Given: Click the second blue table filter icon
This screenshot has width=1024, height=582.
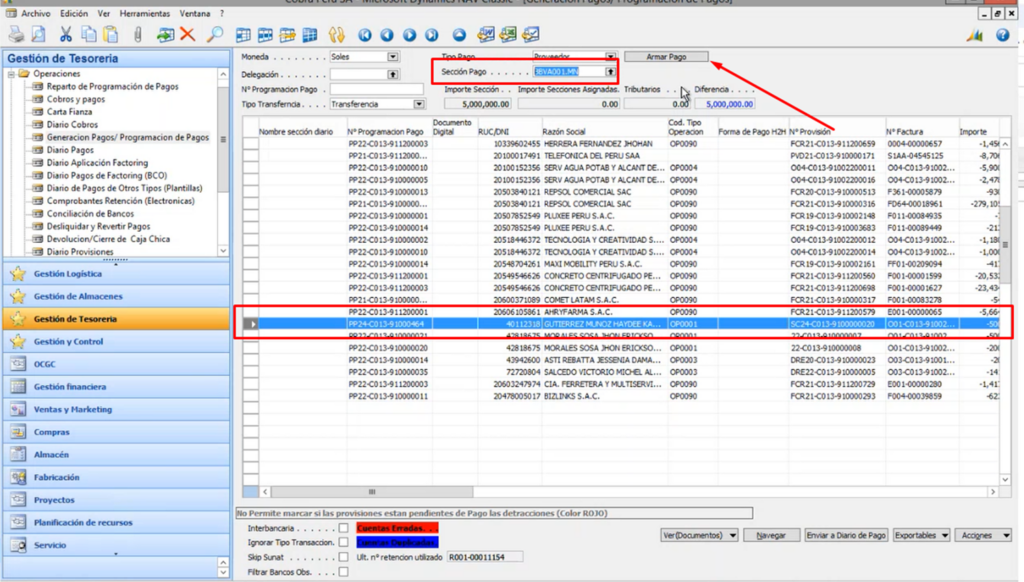Looking at the screenshot, I should coord(265,35).
